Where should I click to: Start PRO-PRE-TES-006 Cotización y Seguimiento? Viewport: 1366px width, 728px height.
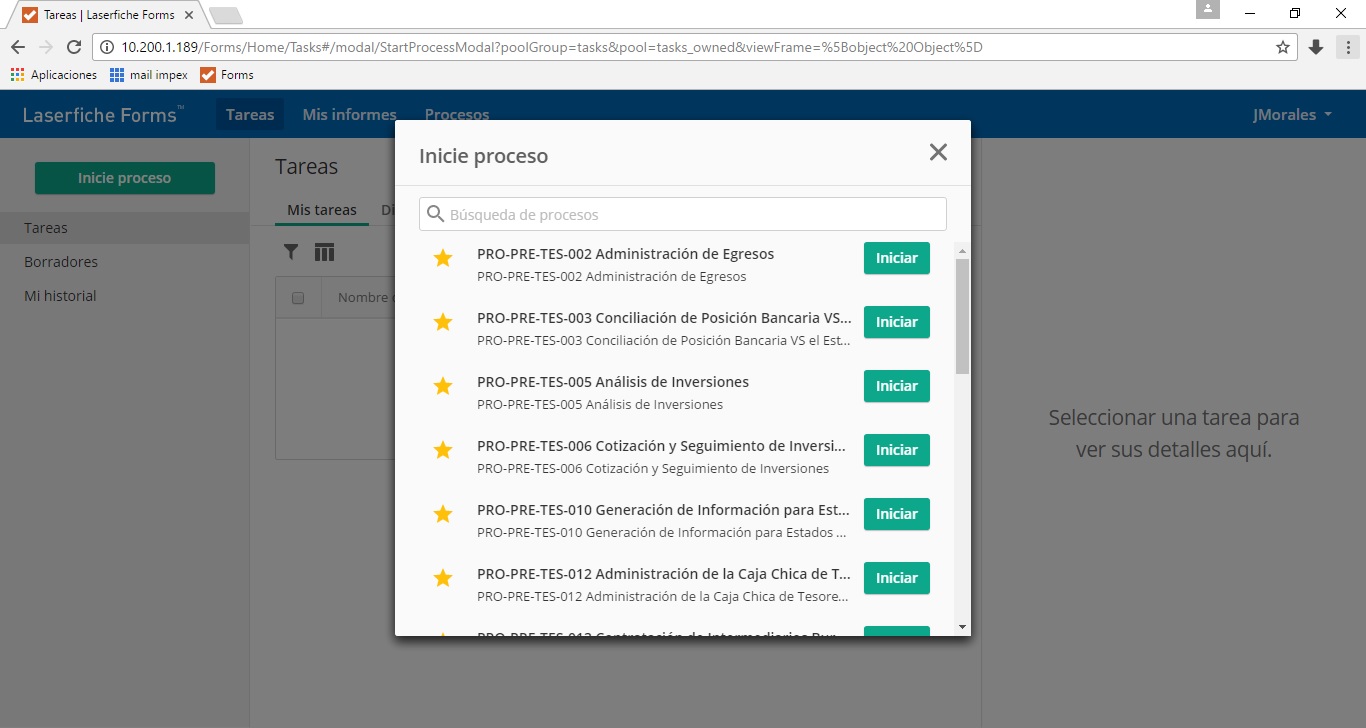pos(897,450)
